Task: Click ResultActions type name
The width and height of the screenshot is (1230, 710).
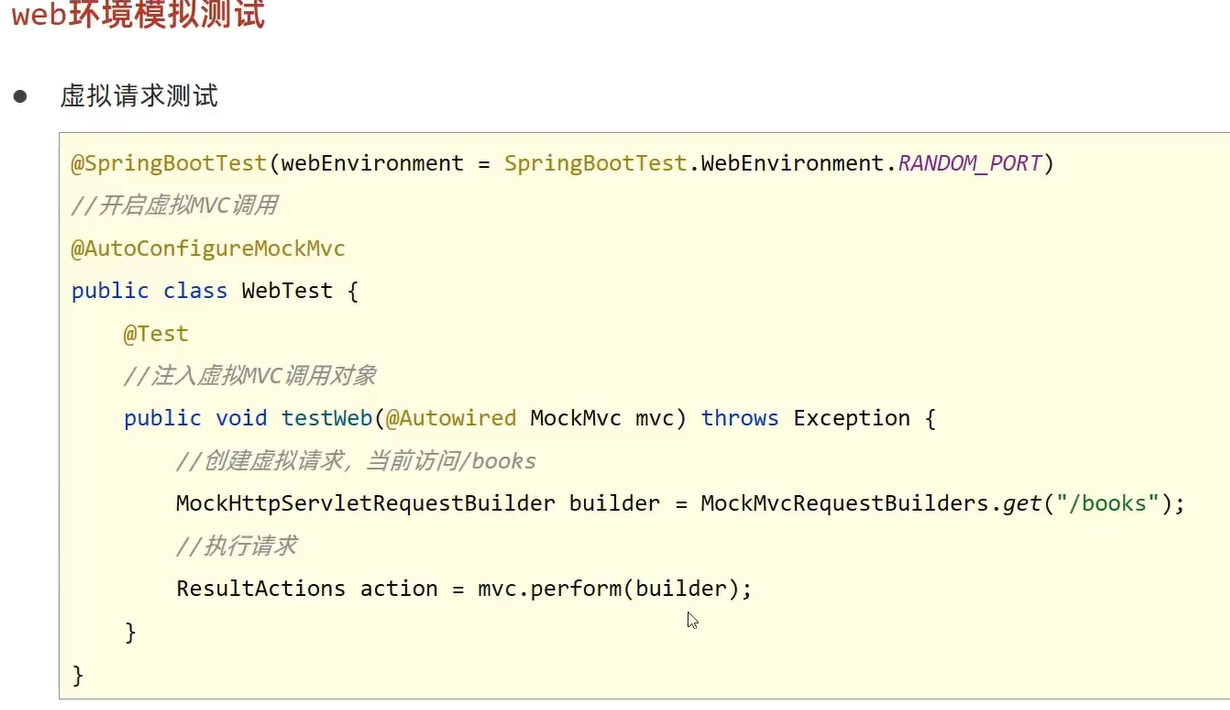Action: [x=260, y=588]
